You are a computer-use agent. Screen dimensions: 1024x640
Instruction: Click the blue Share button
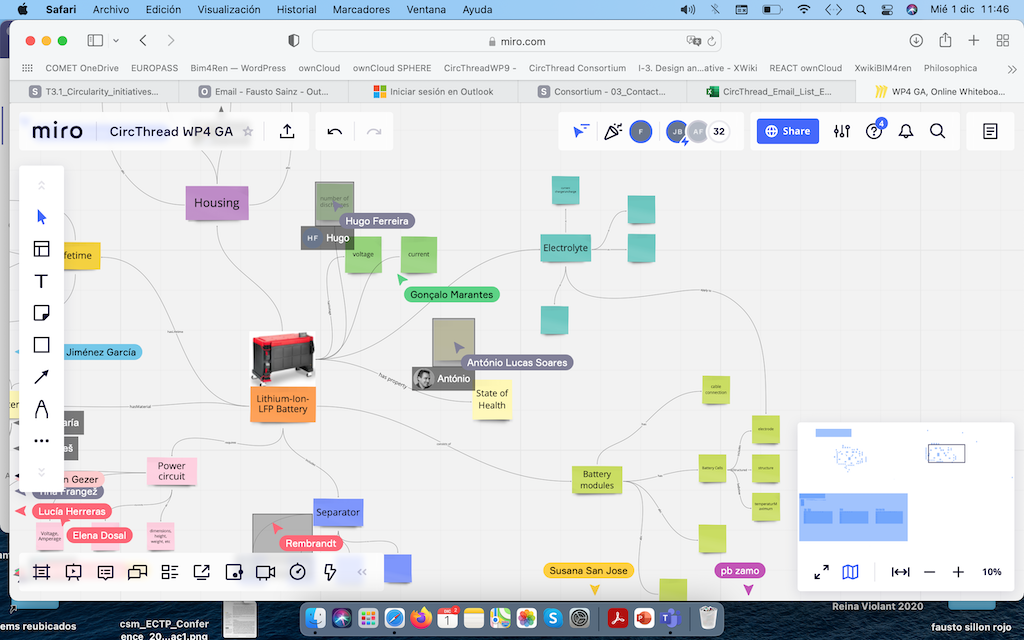coord(788,131)
